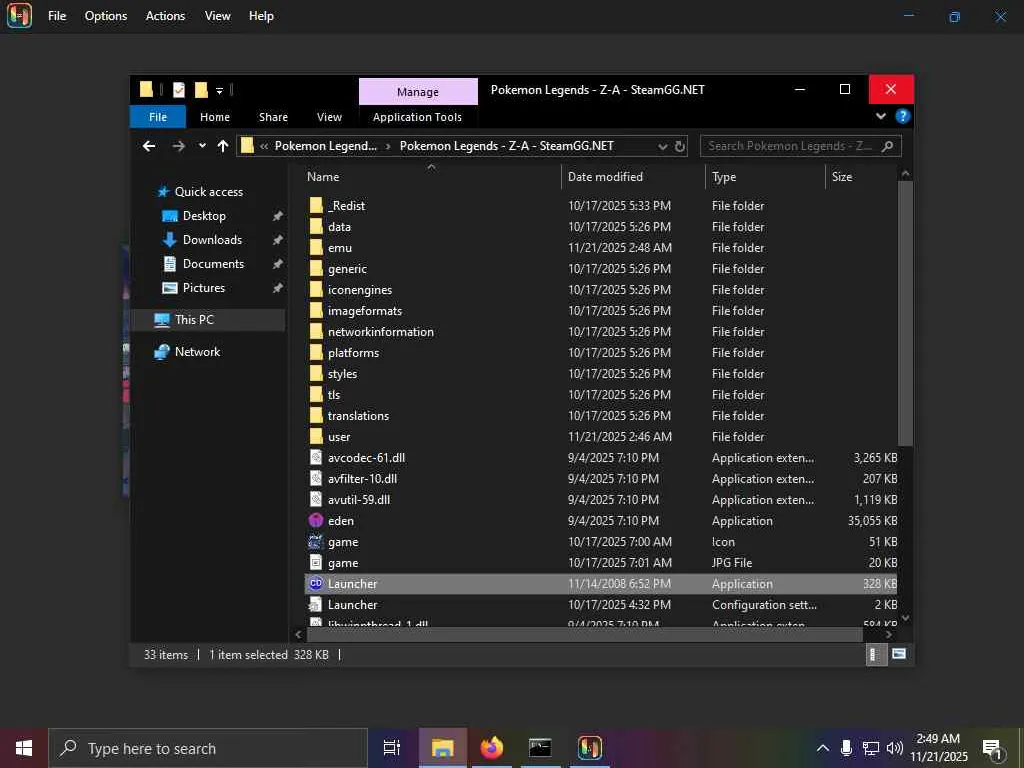Open the Application Tools tab
Image resolution: width=1024 pixels, height=768 pixels.
tap(417, 117)
